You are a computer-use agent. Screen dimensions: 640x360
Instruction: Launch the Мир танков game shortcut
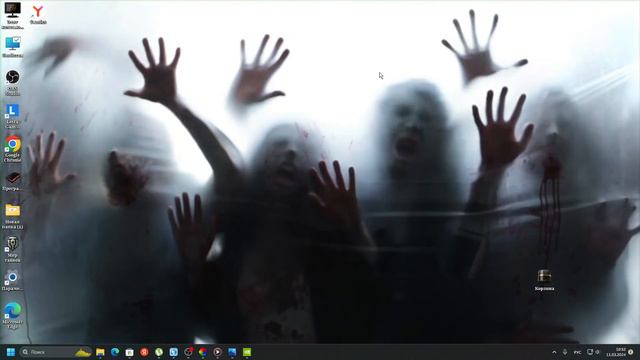coord(13,249)
